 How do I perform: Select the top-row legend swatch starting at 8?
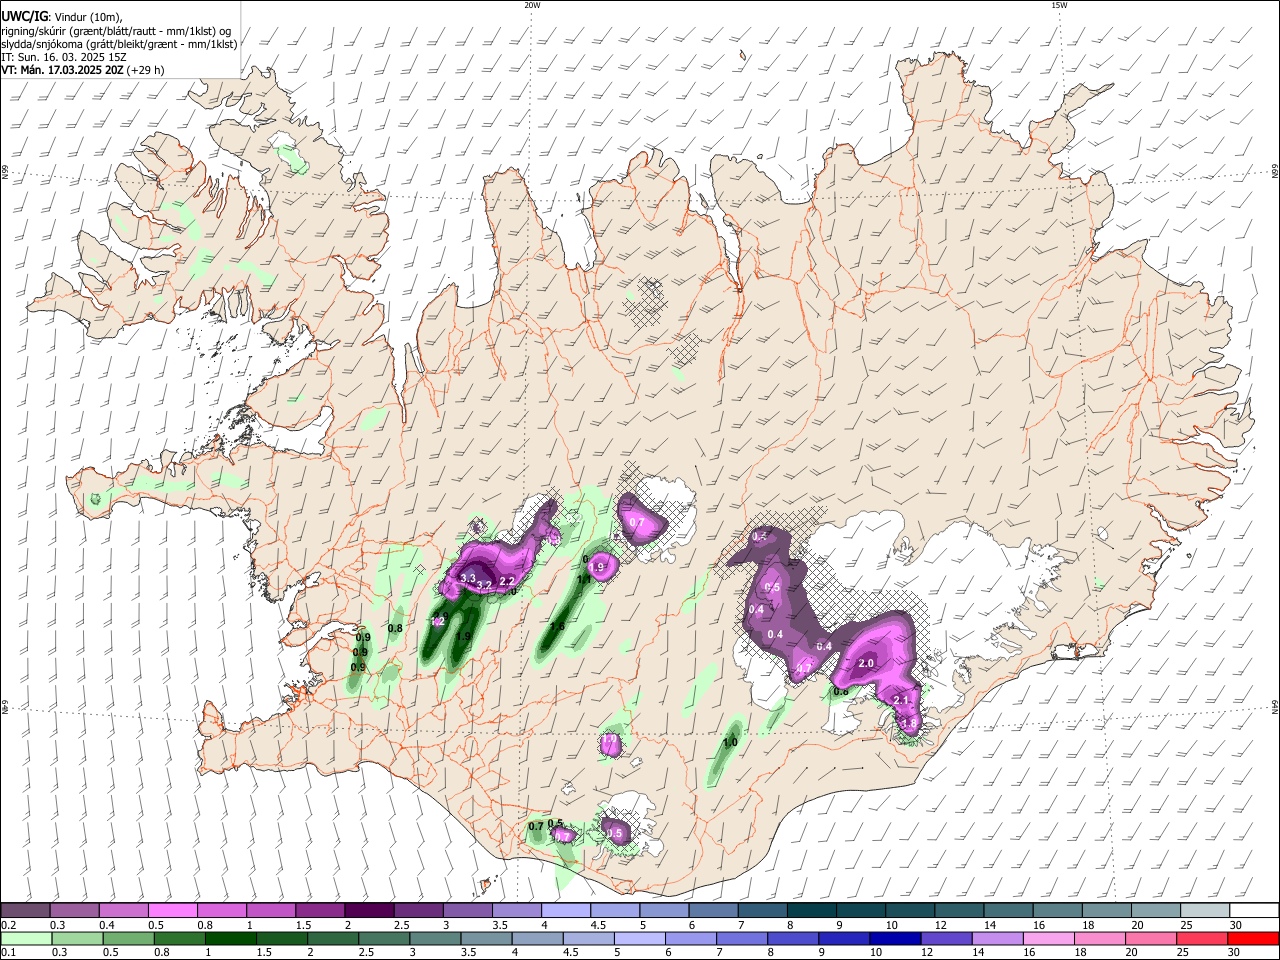tap(810, 910)
